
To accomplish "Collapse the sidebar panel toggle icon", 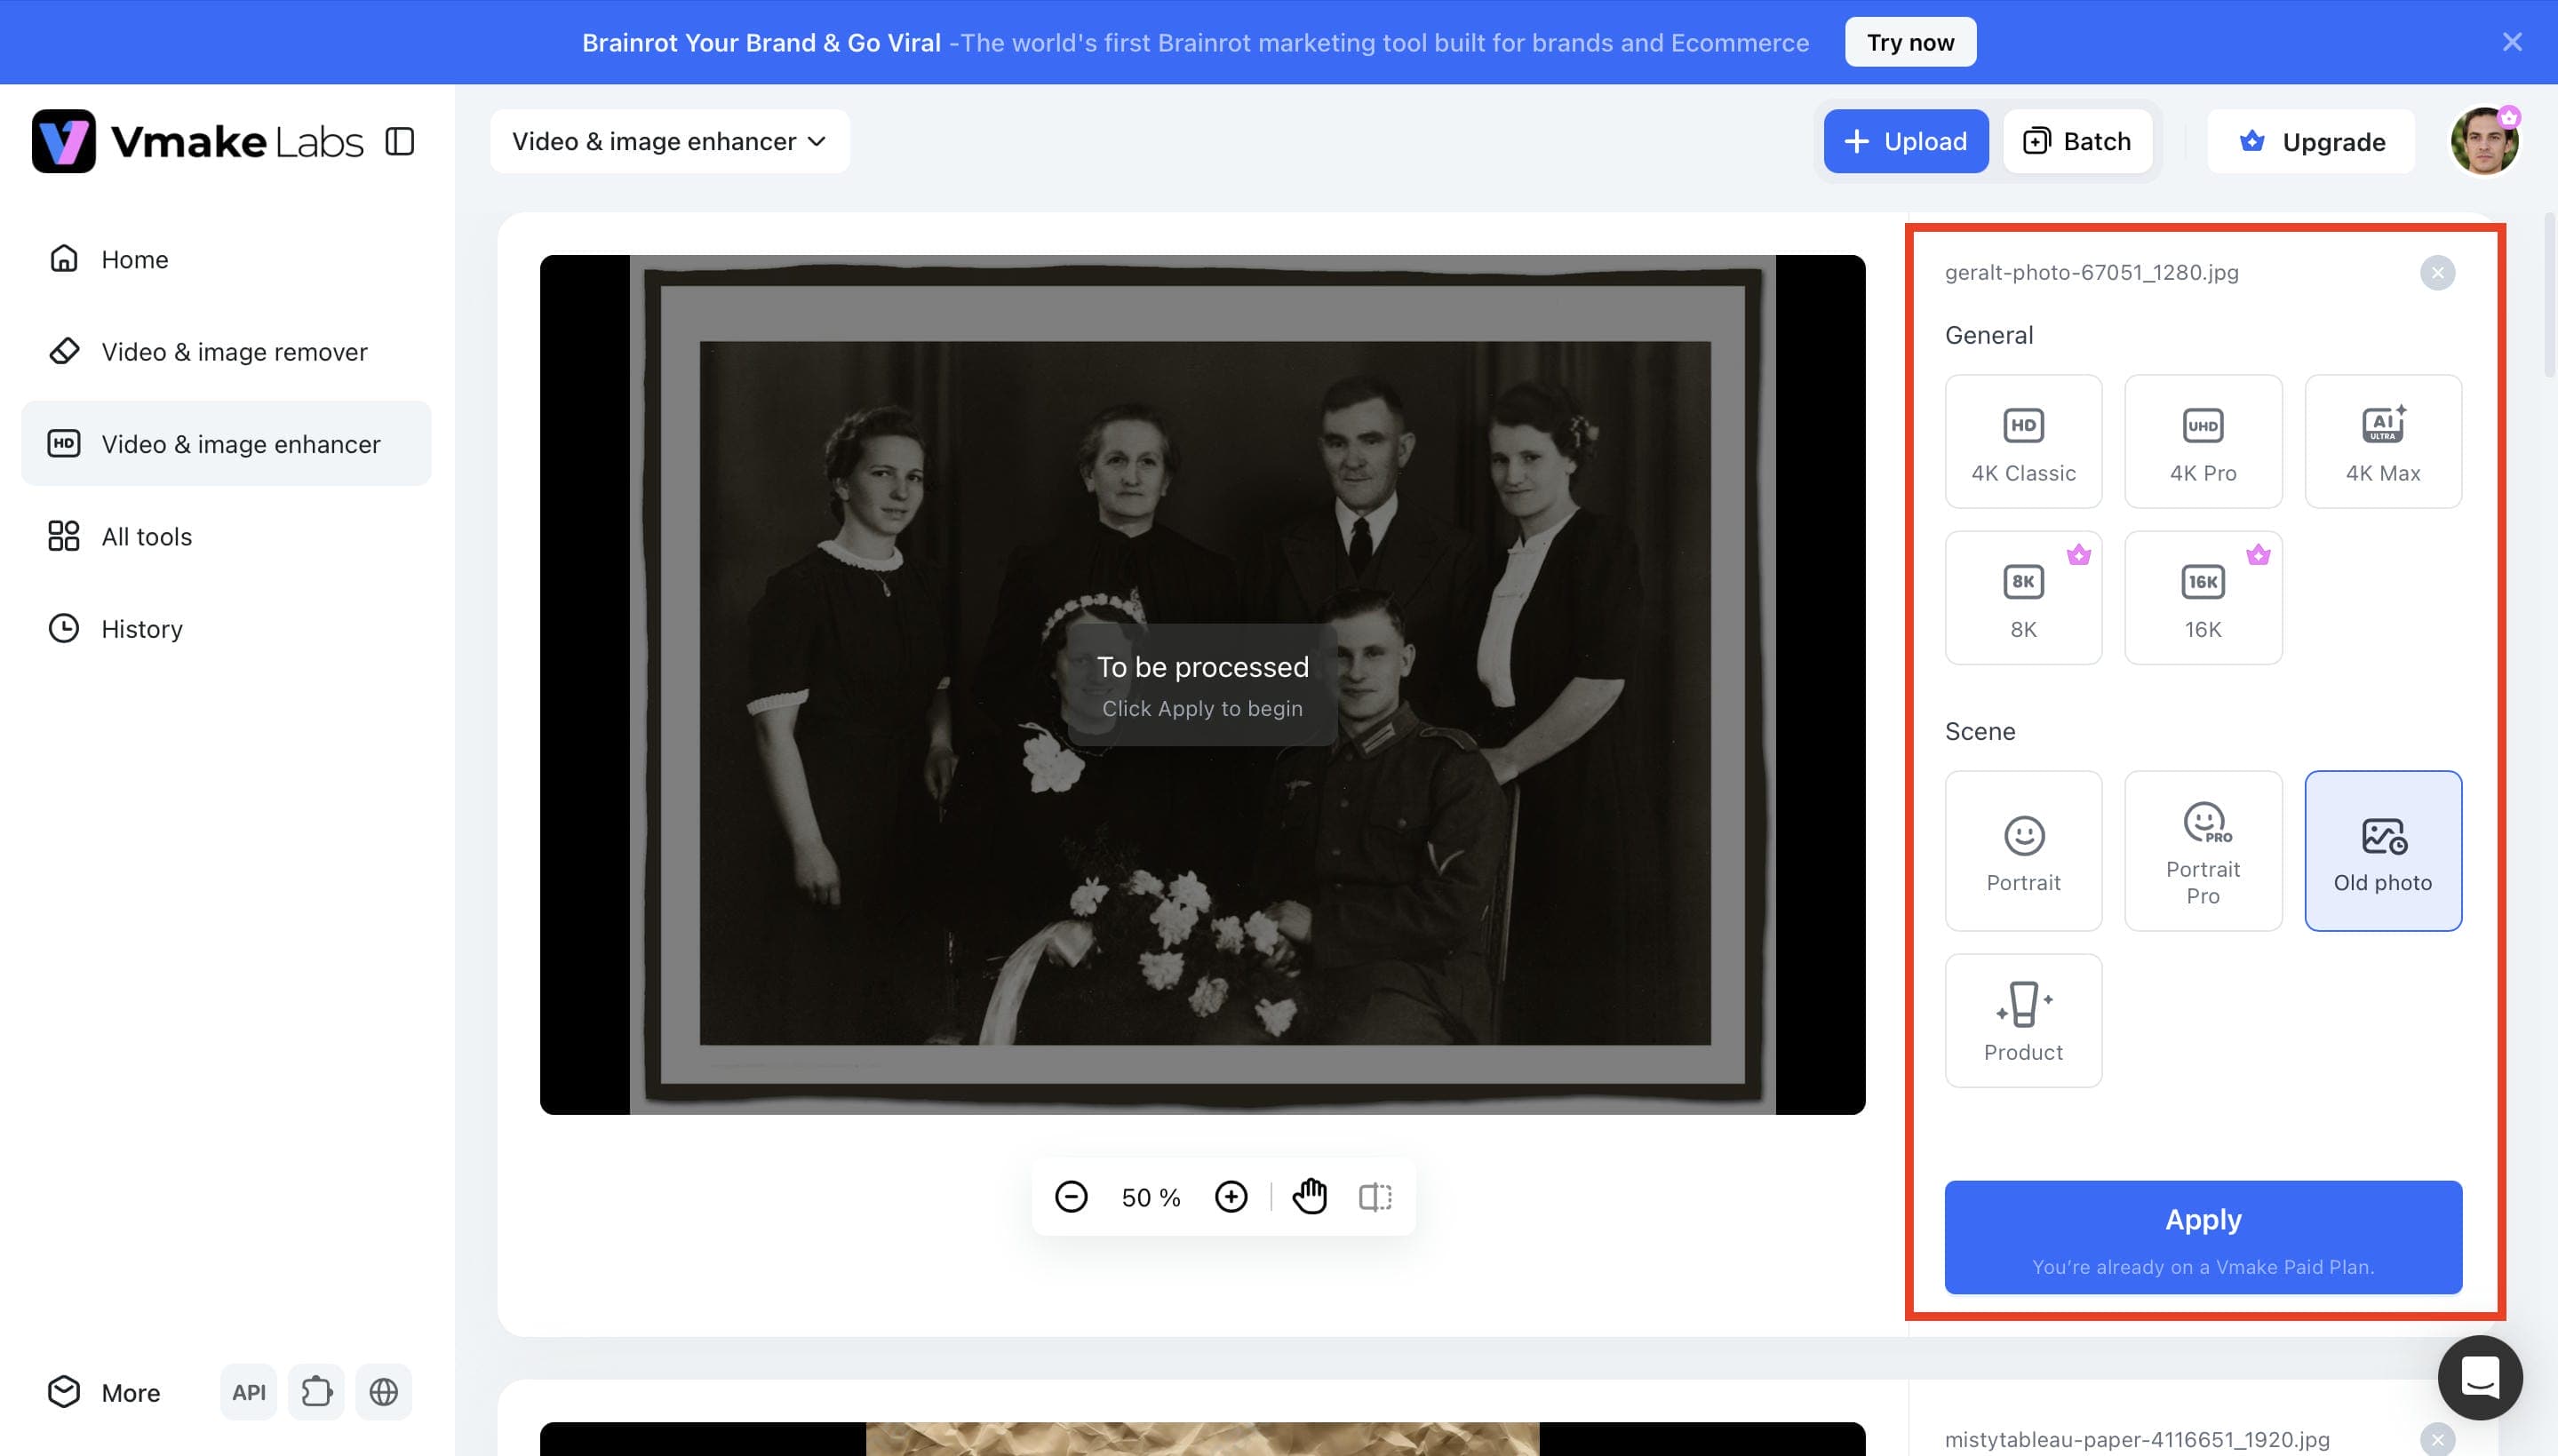I will tap(400, 141).
